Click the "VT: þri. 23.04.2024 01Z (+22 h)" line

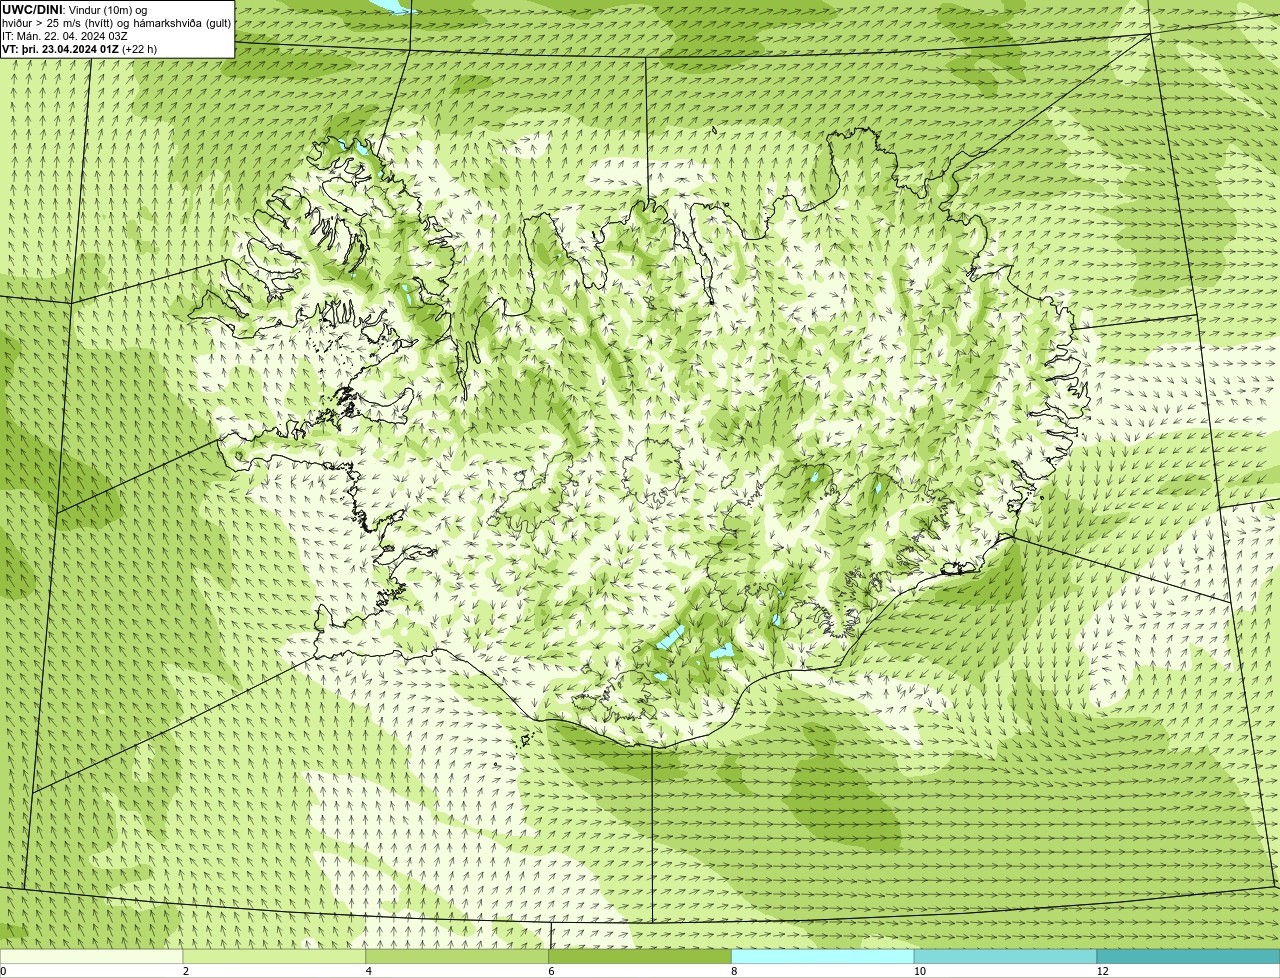point(80,49)
